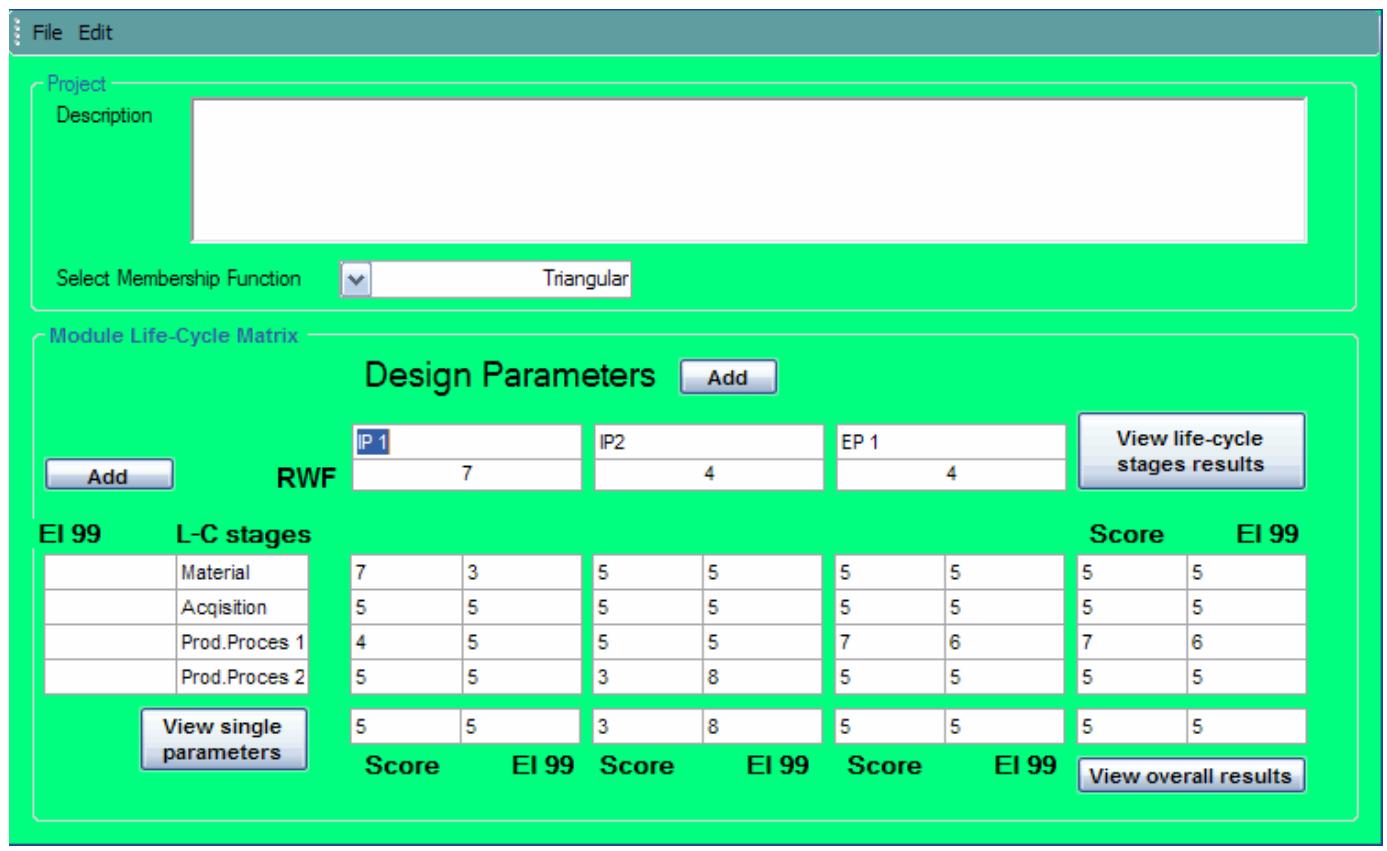Select the EP 1 parameter name field
This screenshot has width=1387, height=851.
950,443
